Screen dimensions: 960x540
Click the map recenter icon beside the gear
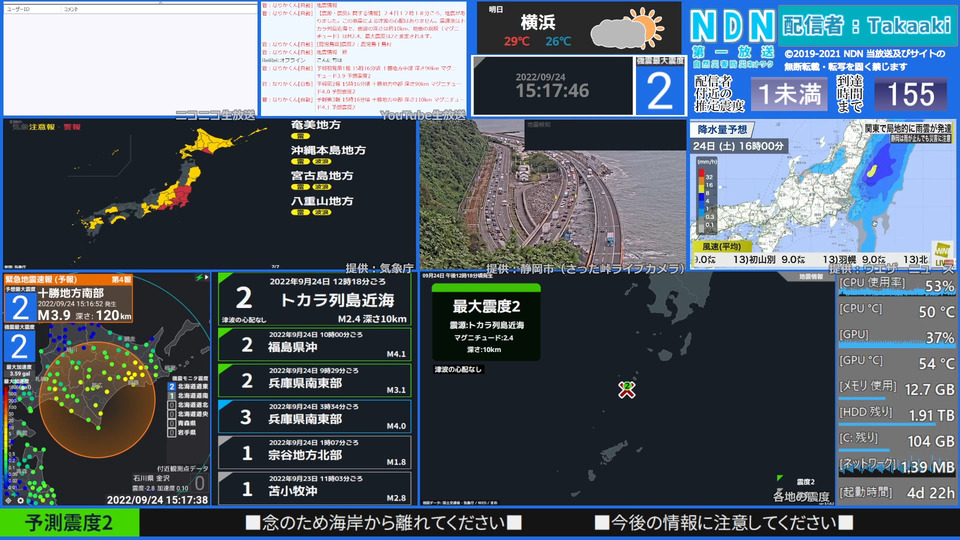(x=9, y=500)
